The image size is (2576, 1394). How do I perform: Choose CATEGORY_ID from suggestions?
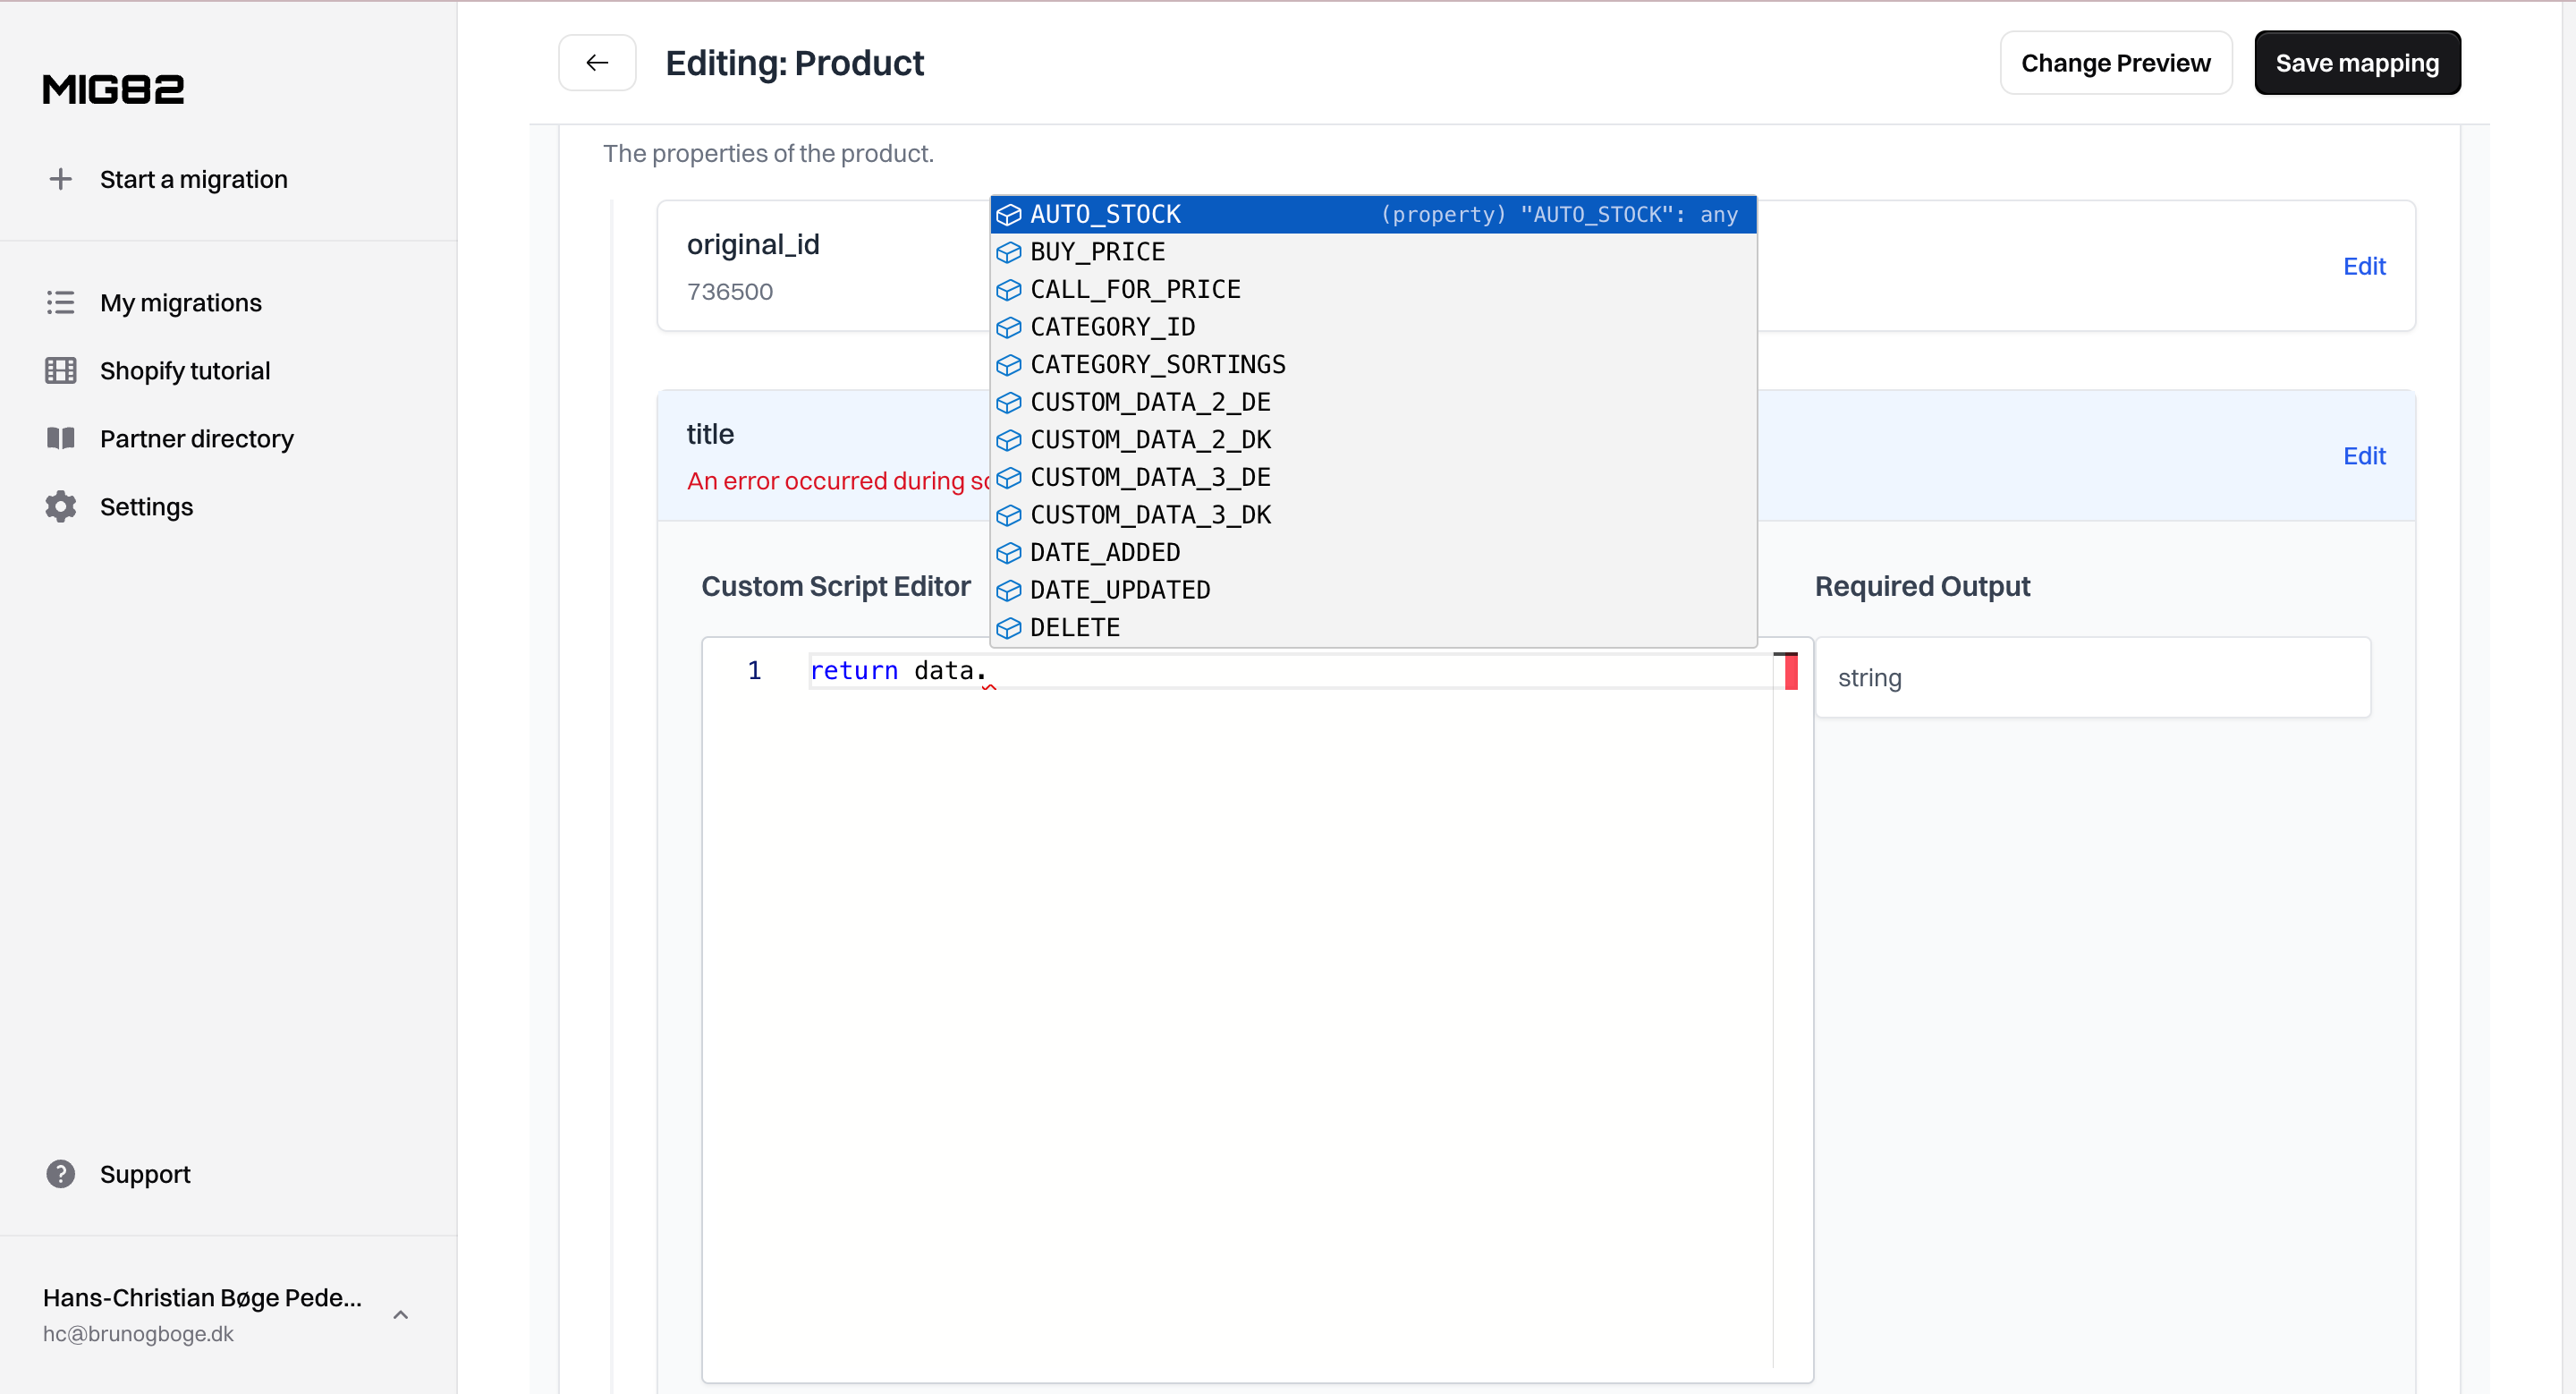pos(1373,327)
